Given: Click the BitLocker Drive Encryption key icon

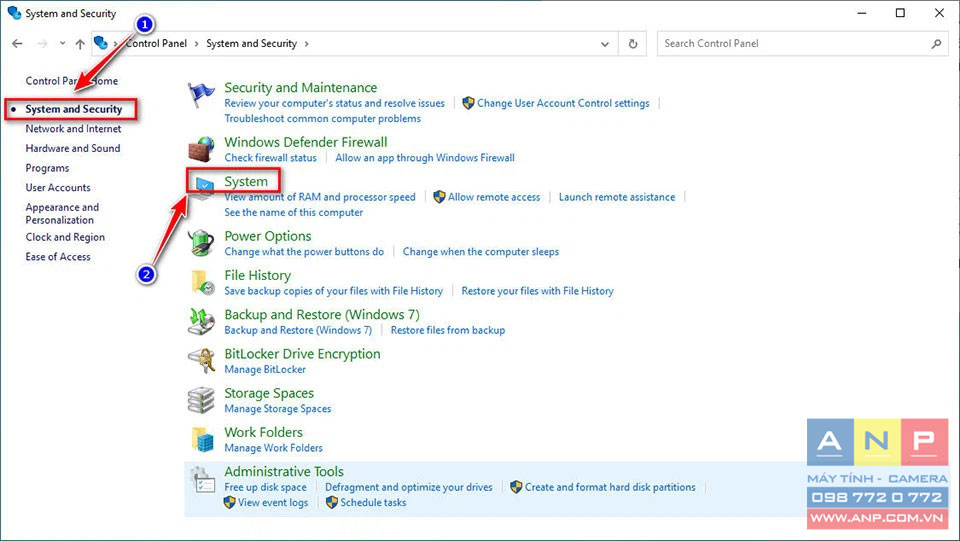Looking at the screenshot, I should [201, 361].
